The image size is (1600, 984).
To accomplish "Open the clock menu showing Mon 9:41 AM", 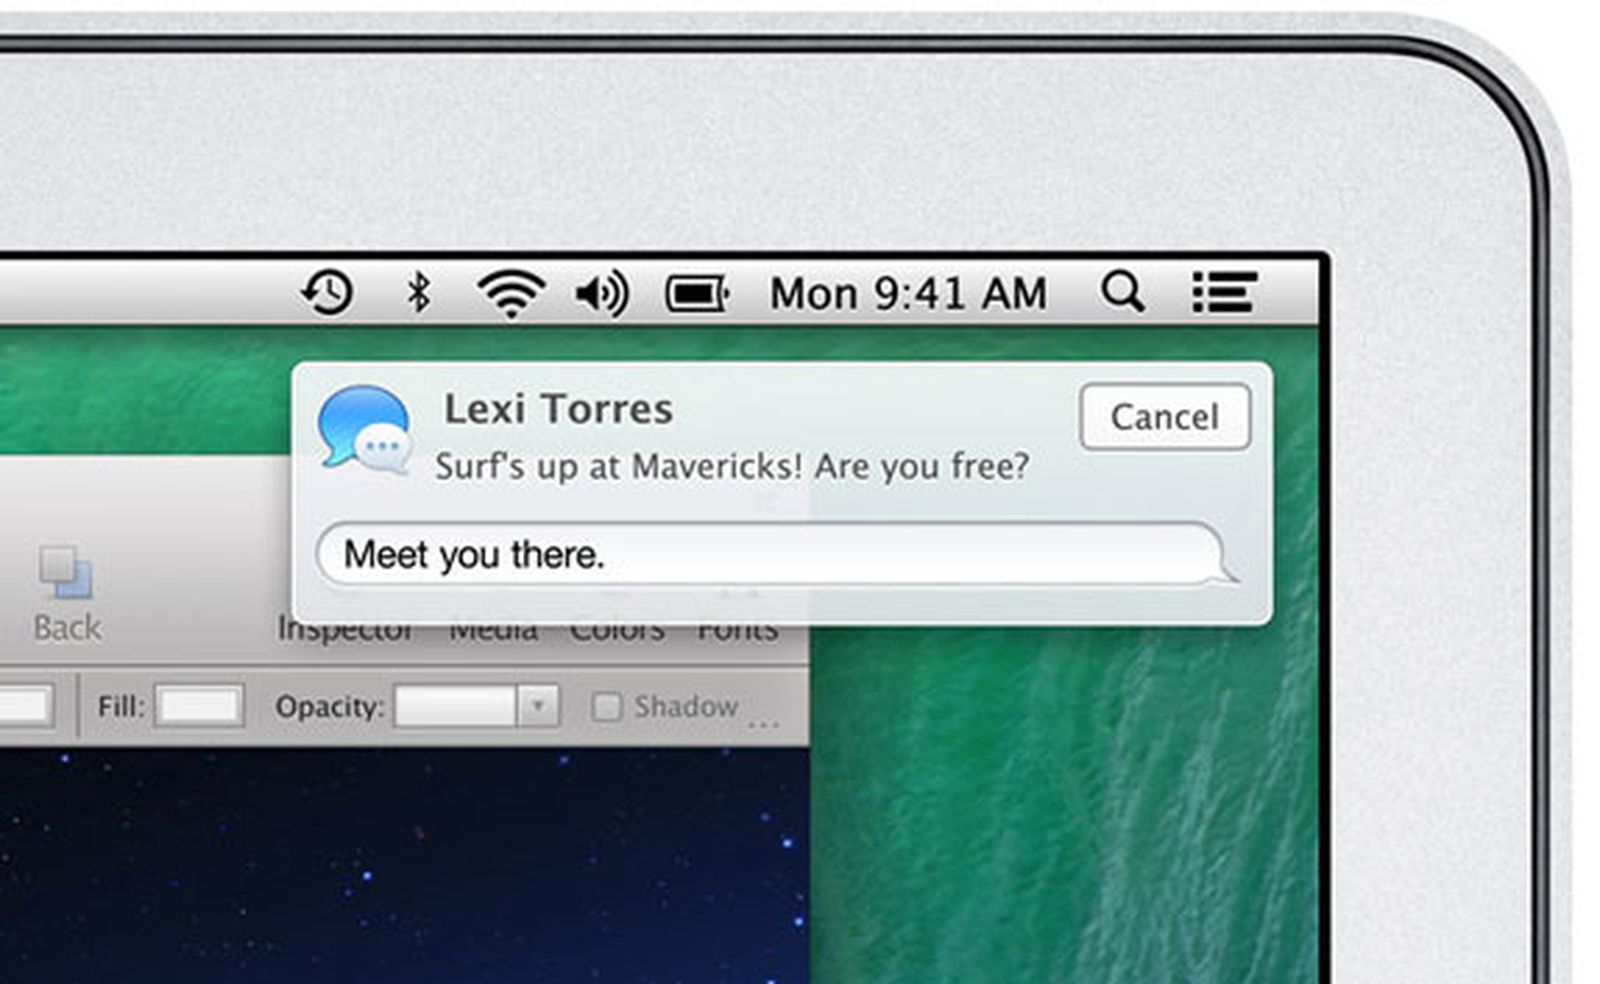I will (910, 291).
